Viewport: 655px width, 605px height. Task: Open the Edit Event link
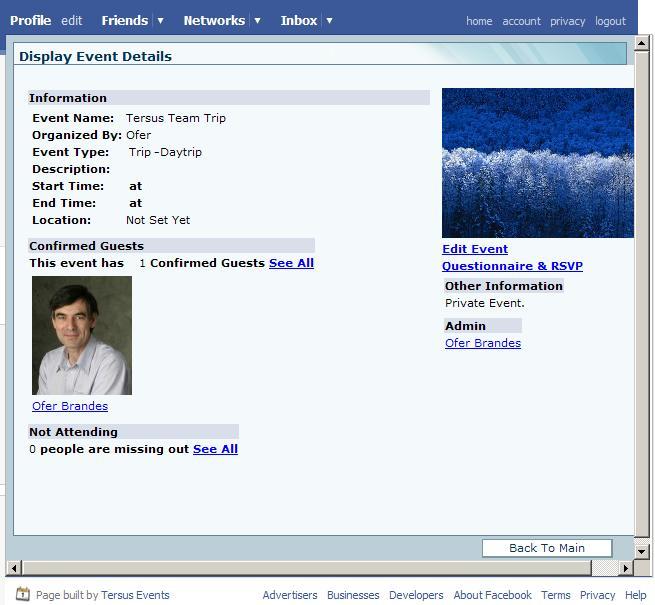[475, 249]
